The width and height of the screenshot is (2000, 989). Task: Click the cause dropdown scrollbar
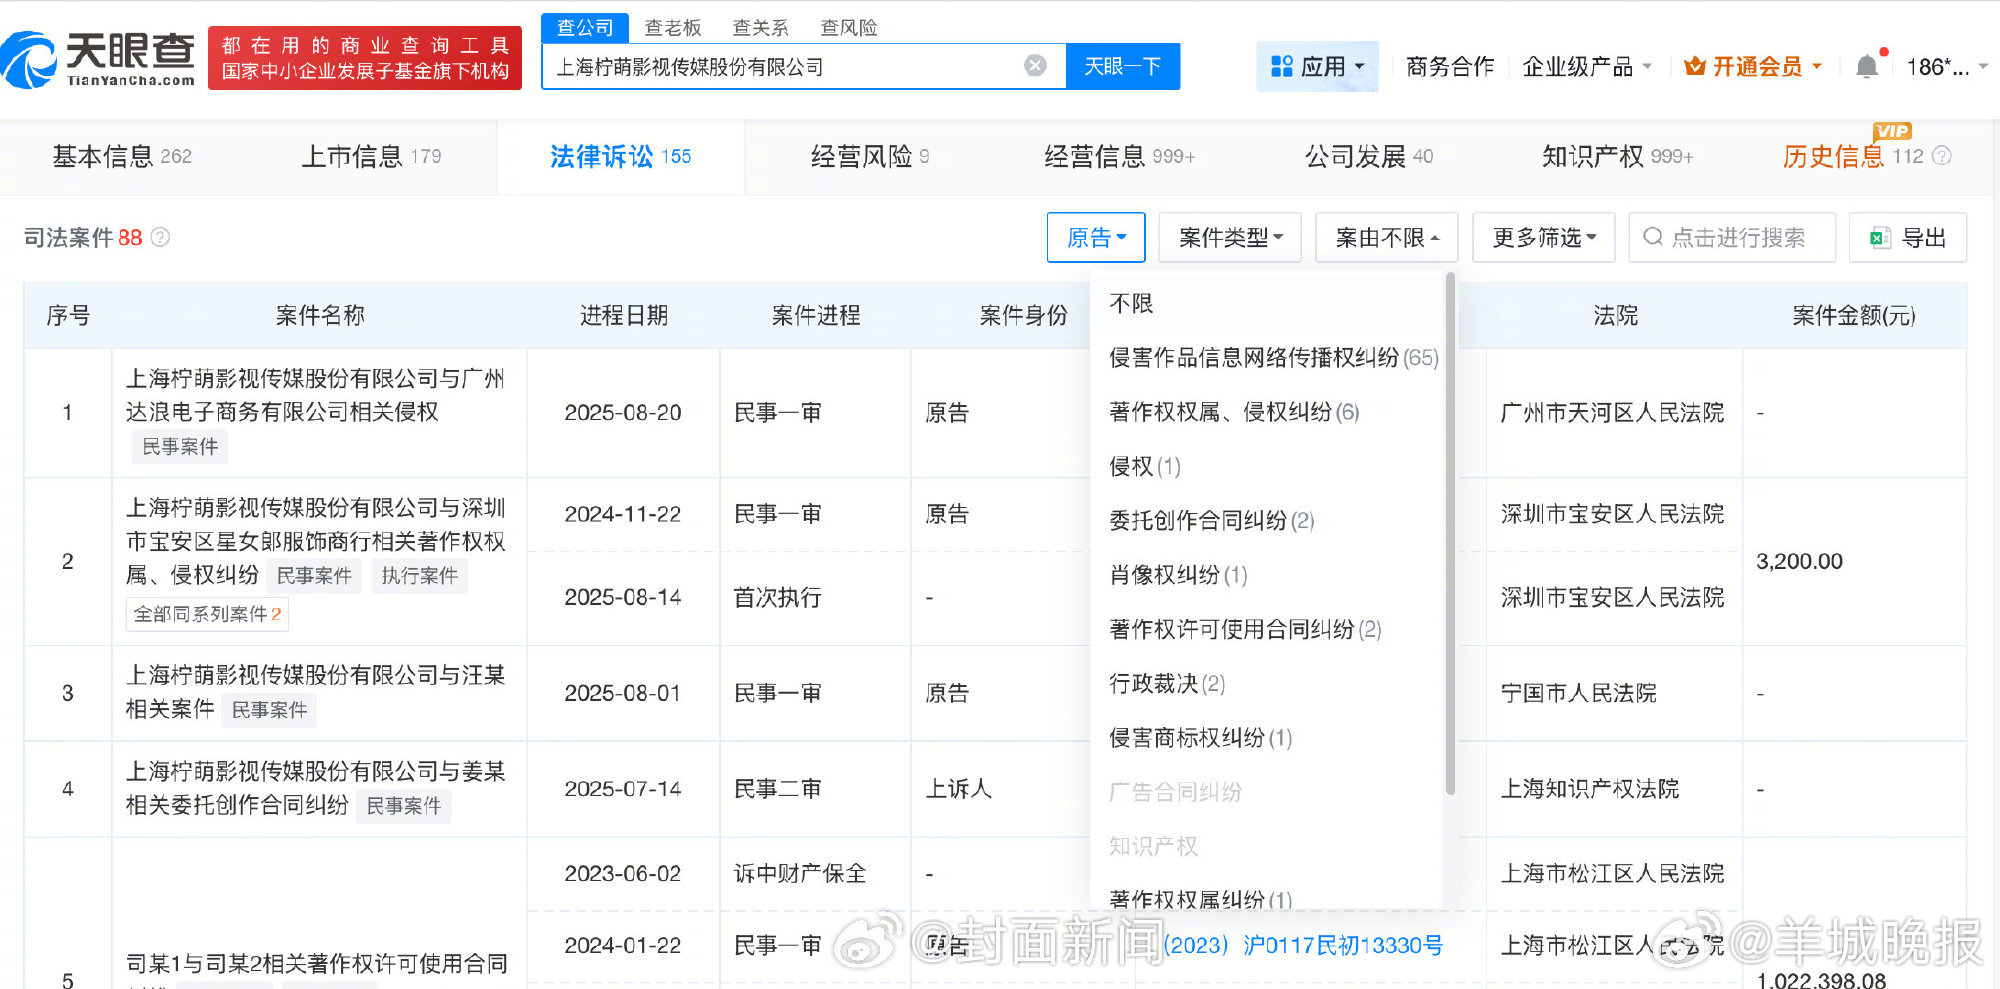click(x=1450, y=535)
